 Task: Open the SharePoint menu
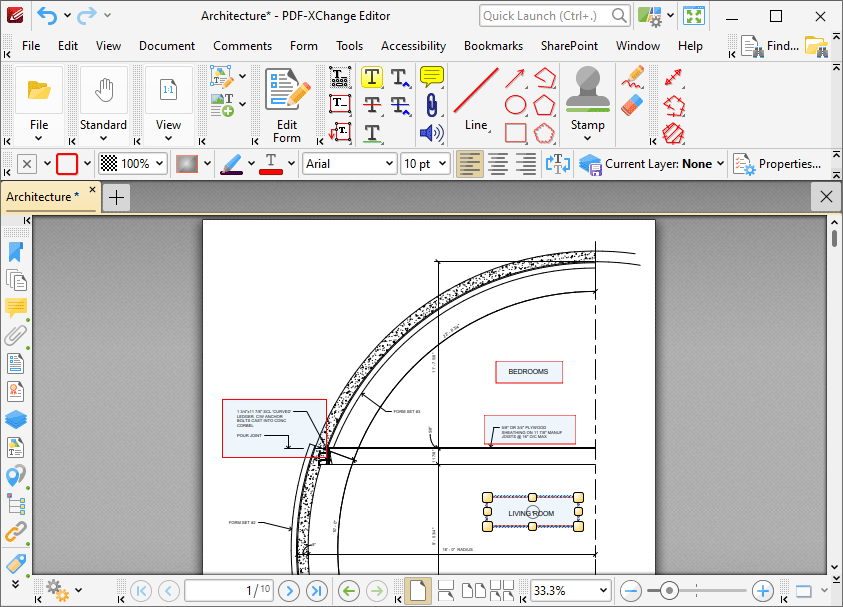click(569, 46)
